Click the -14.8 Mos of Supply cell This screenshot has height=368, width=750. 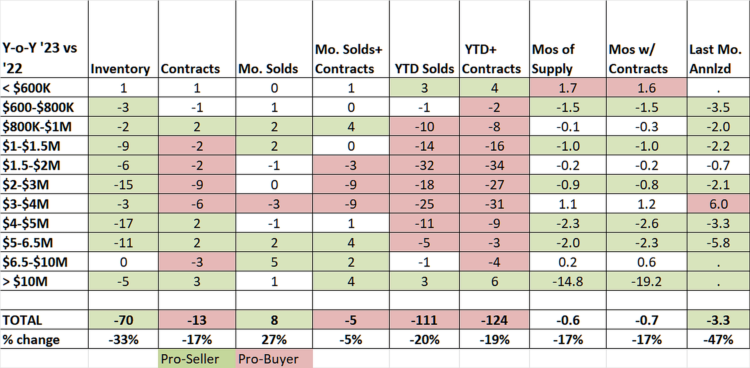568,282
